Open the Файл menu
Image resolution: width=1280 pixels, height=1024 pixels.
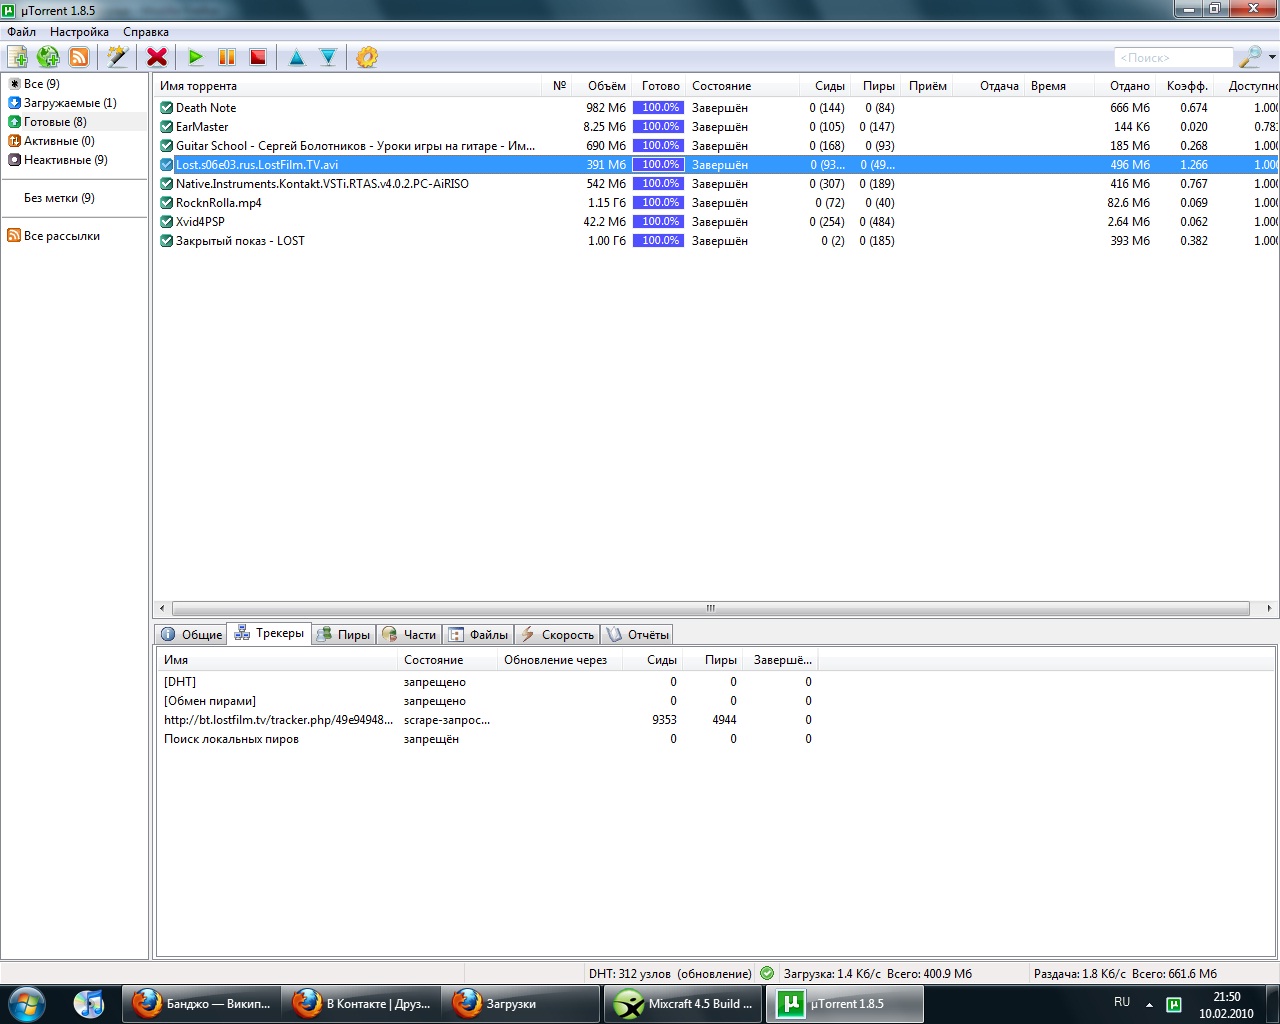(x=21, y=32)
